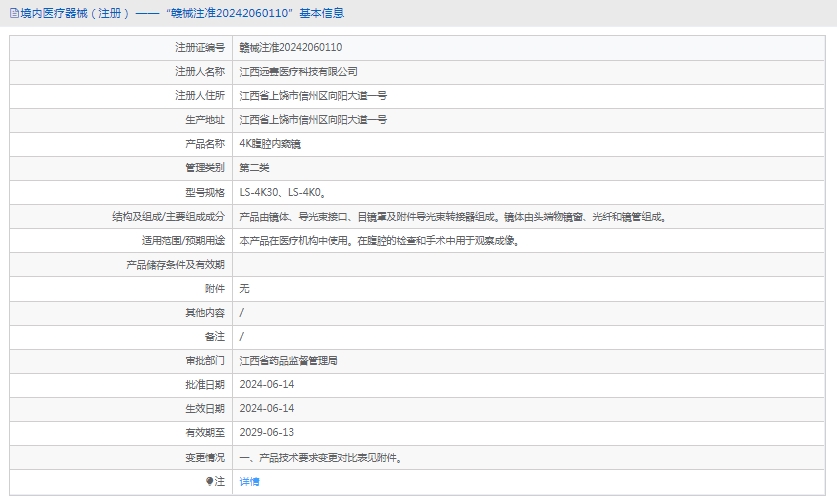Click the 变更情况 change description text
Screen dimensions: 837x498
pyautogui.click(x=320, y=457)
